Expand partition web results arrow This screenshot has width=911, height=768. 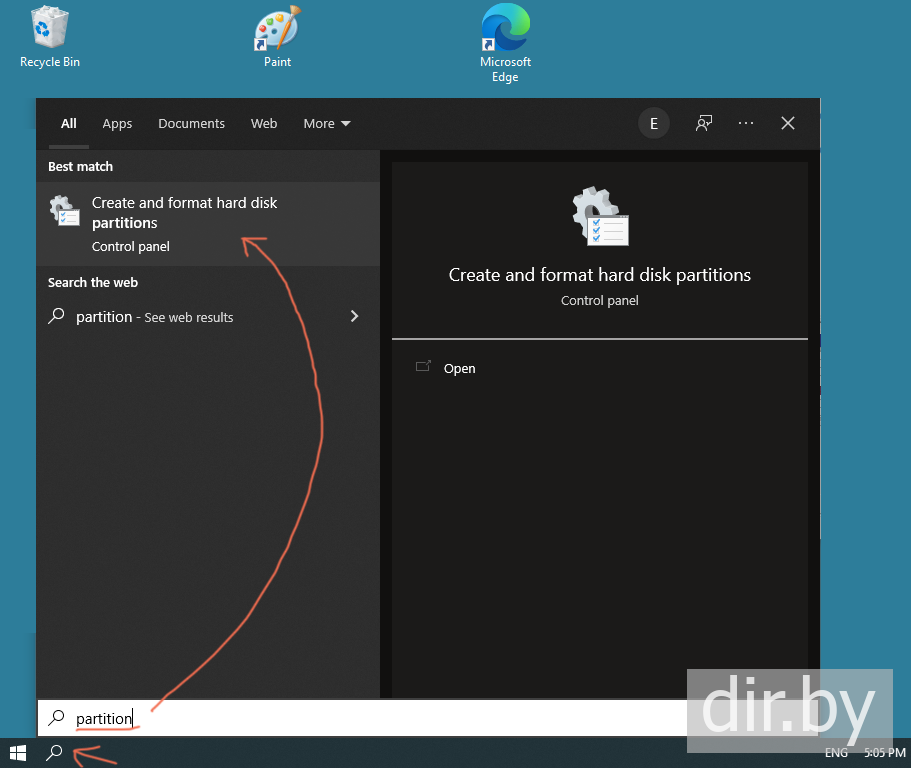[x=354, y=316]
